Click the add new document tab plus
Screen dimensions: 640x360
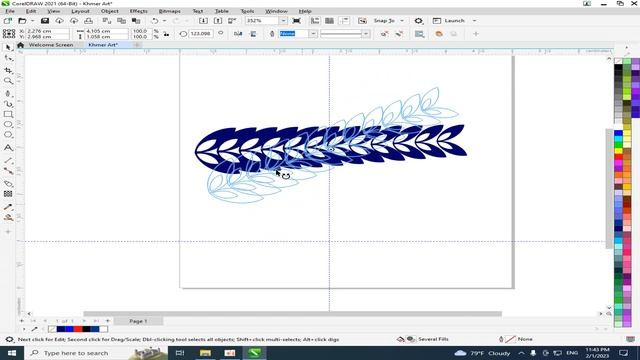[x=137, y=45]
